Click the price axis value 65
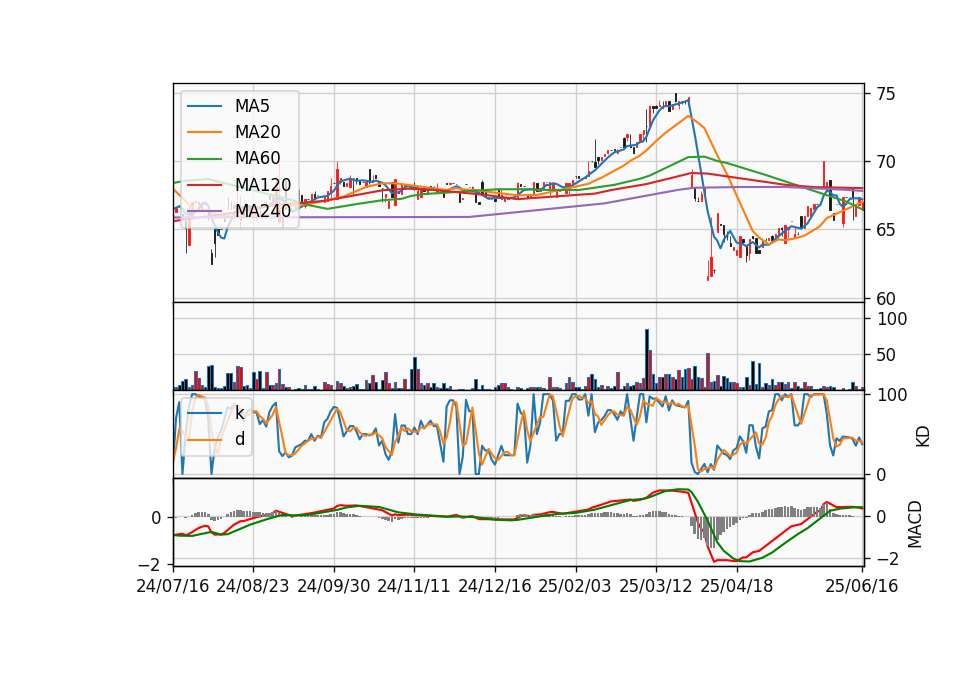This screenshot has width=960, height=690. point(885,230)
